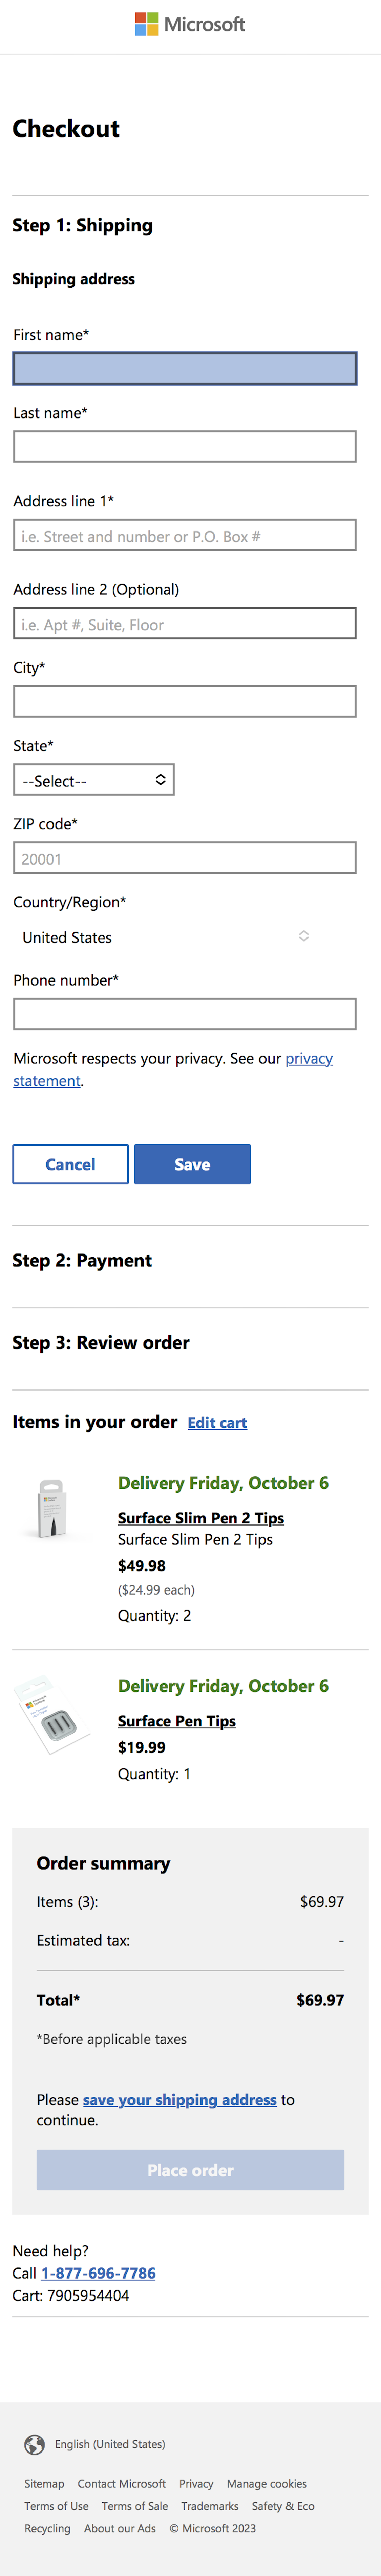Open the State dropdown
Screen dimensions: 381x2576
[93, 780]
